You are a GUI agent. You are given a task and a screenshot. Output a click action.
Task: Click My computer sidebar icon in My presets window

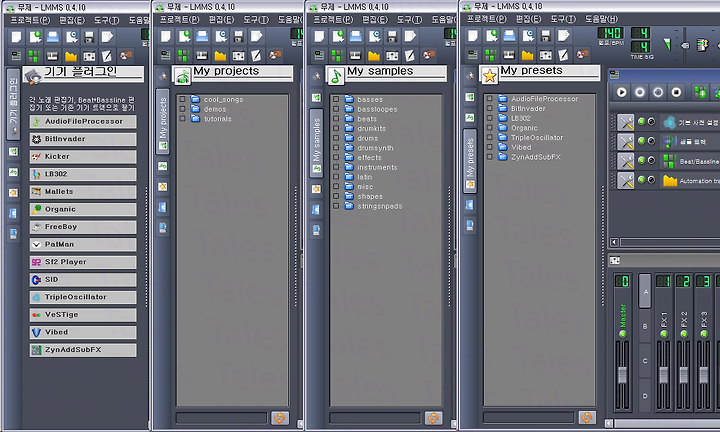point(469,225)
